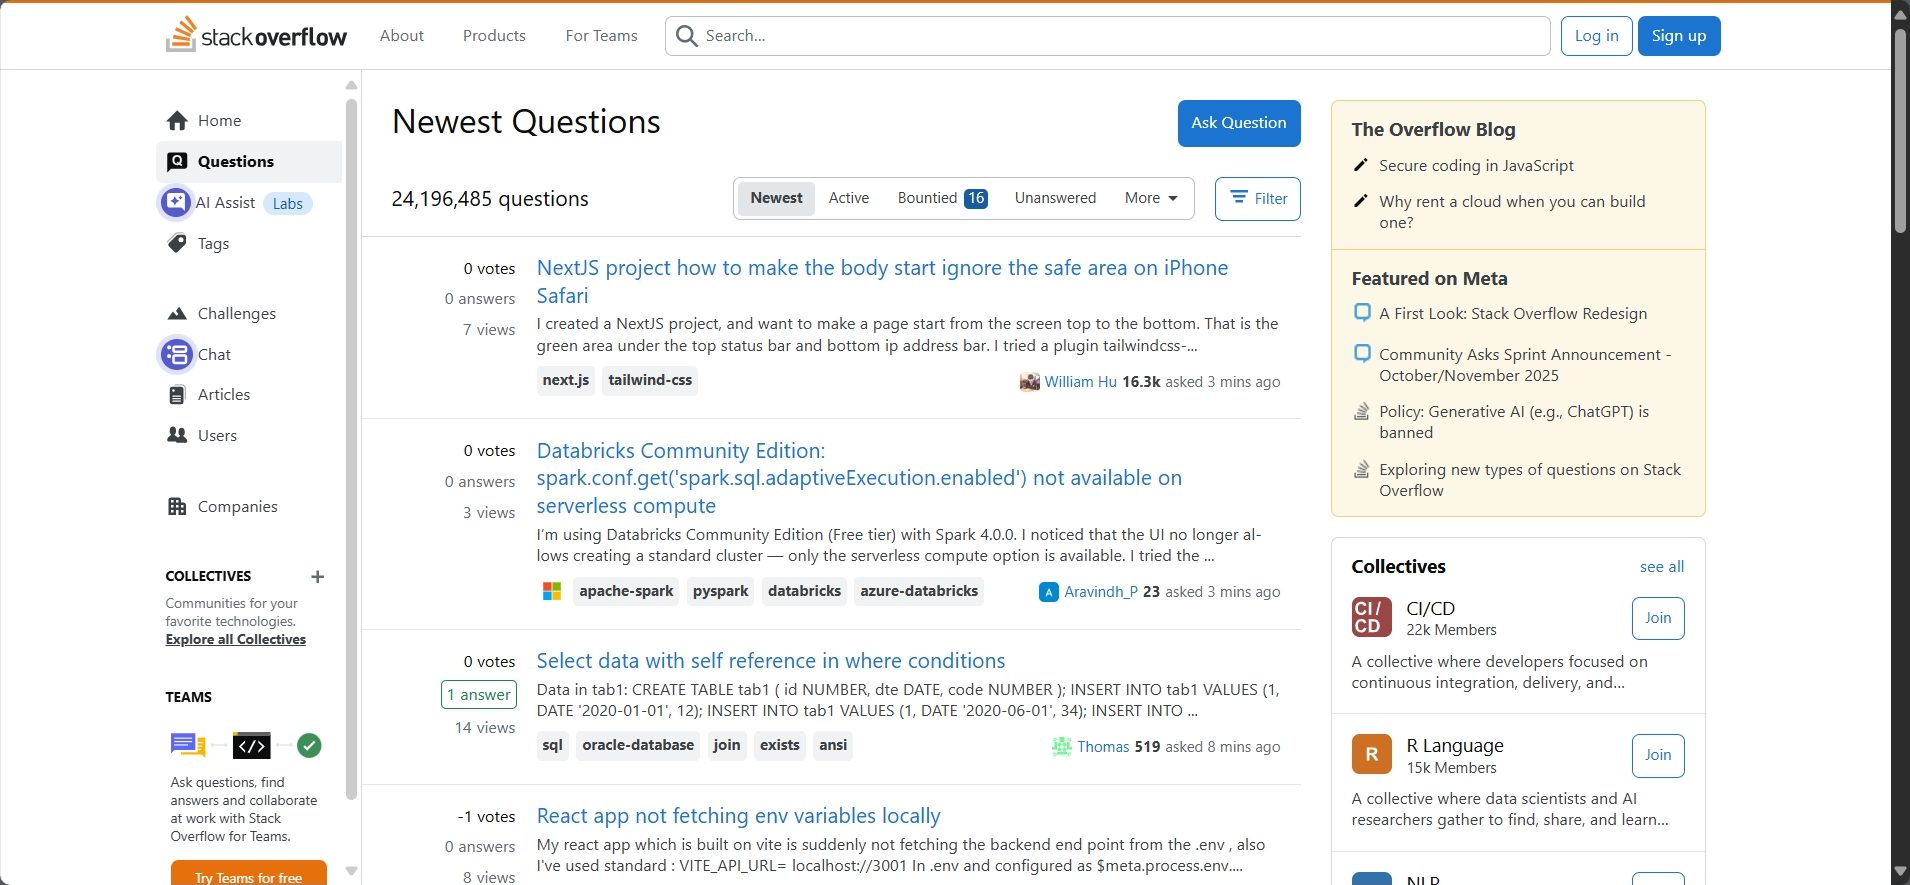Select the Bountied tab
Viewport: 1910px width, 885px height.
click(942, 198)
